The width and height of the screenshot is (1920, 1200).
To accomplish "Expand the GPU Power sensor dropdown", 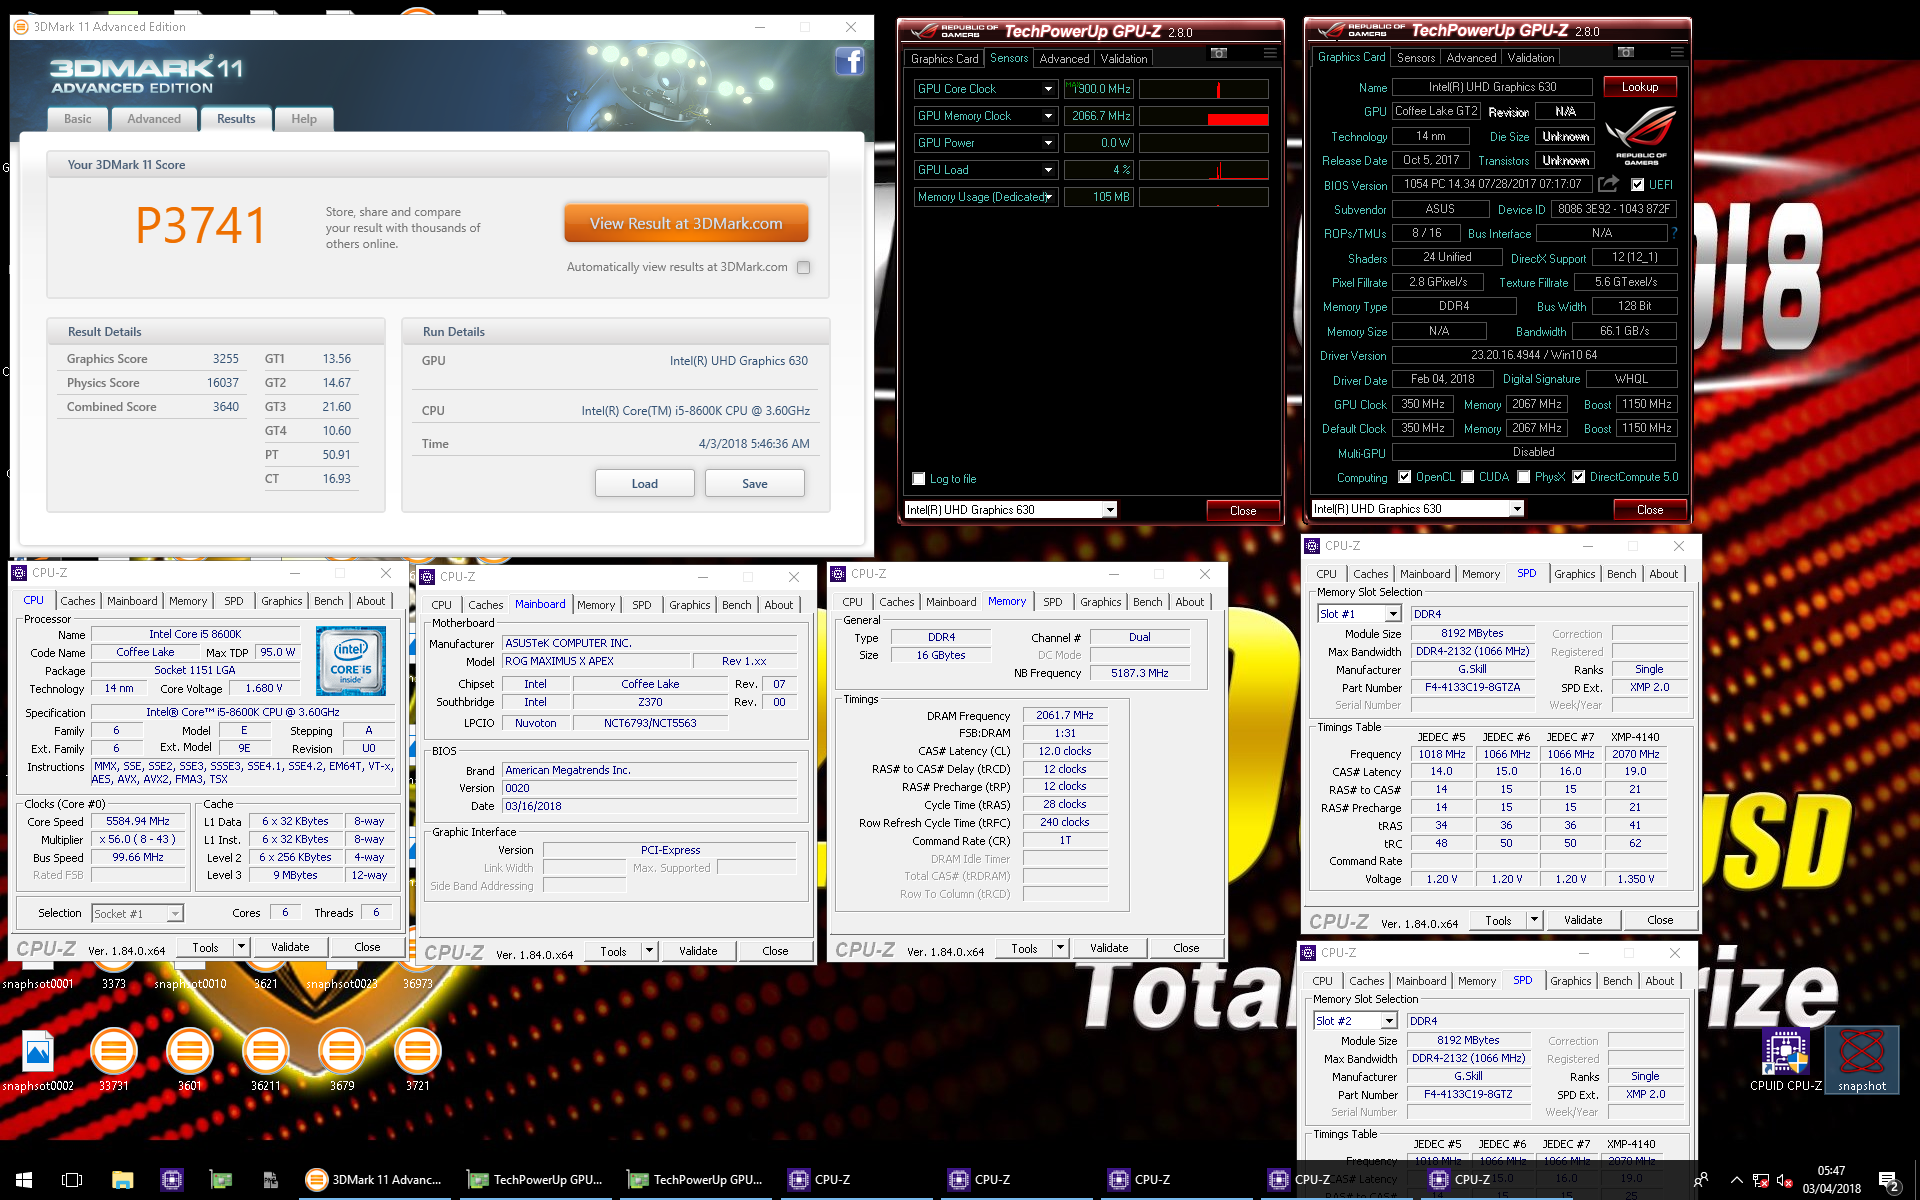I will (1048, 143).
